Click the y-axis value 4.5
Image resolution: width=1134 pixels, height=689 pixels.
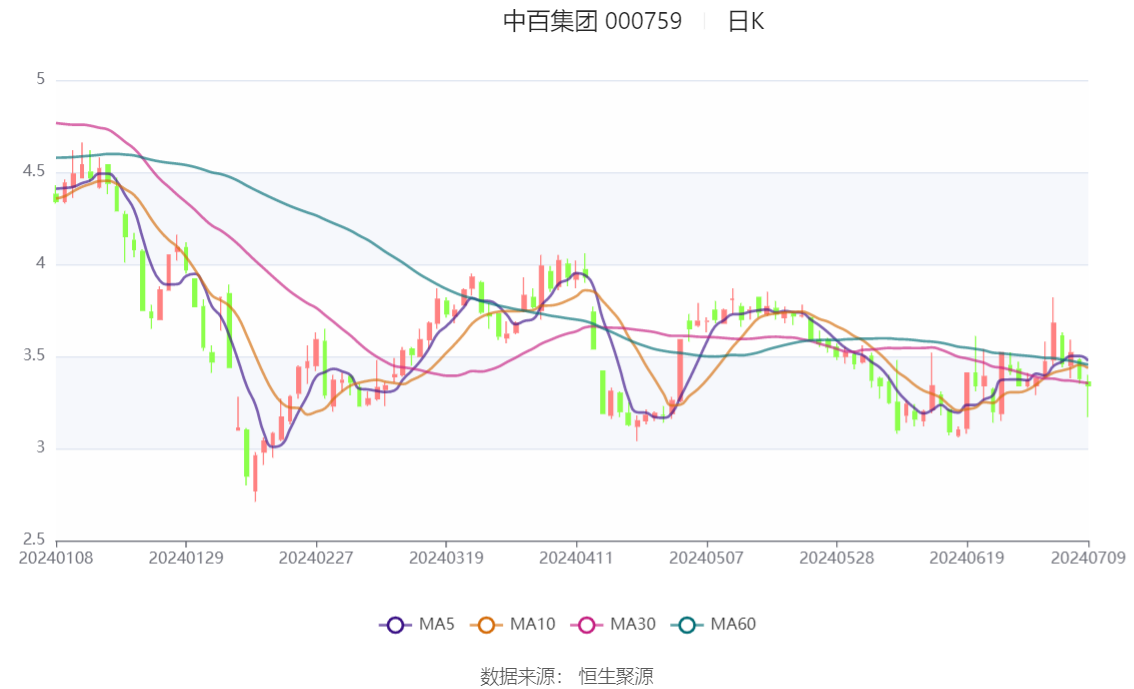tap(34, 171)
